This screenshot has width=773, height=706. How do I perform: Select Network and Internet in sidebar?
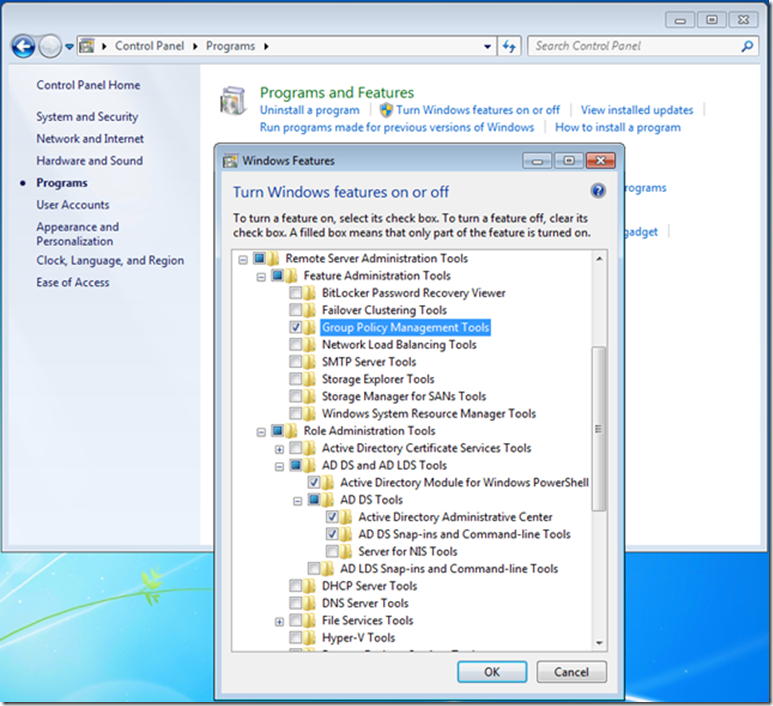(90, 139)
